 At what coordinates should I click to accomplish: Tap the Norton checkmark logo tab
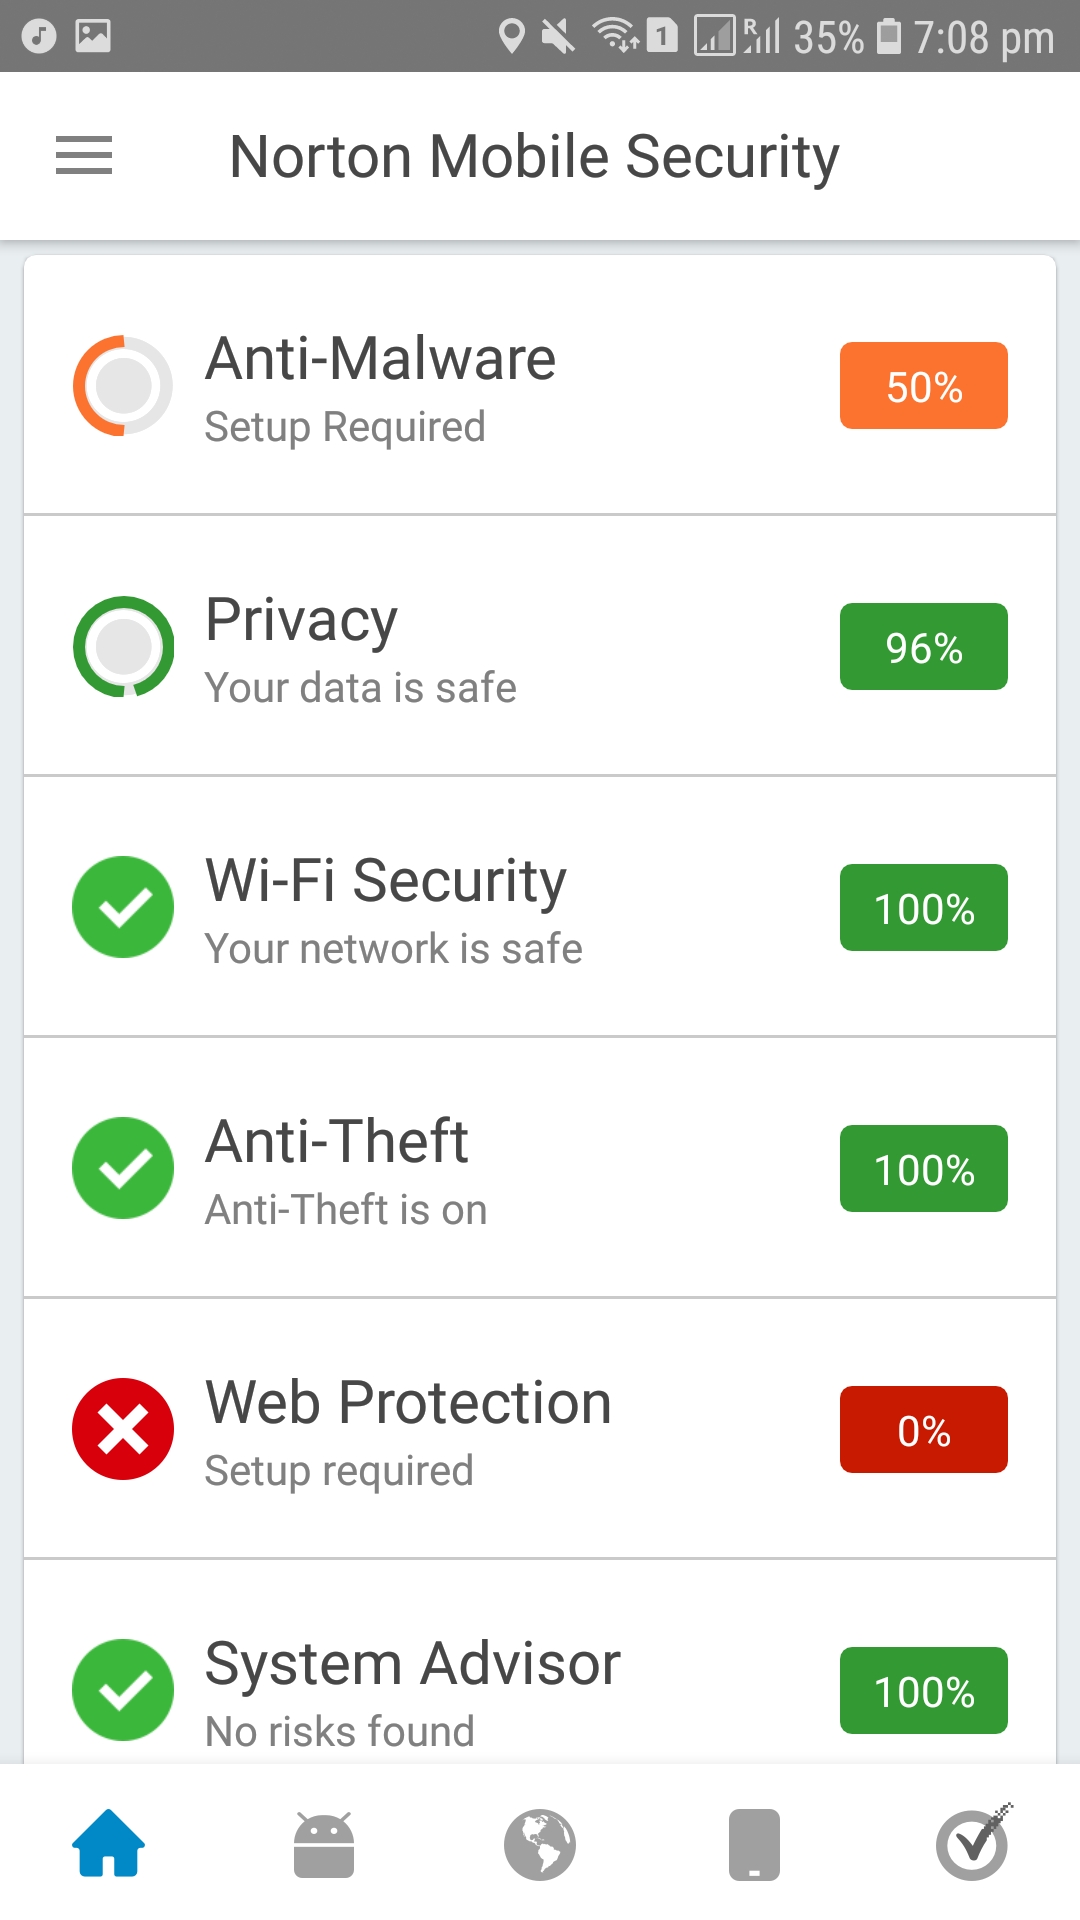click(972, 1844)
